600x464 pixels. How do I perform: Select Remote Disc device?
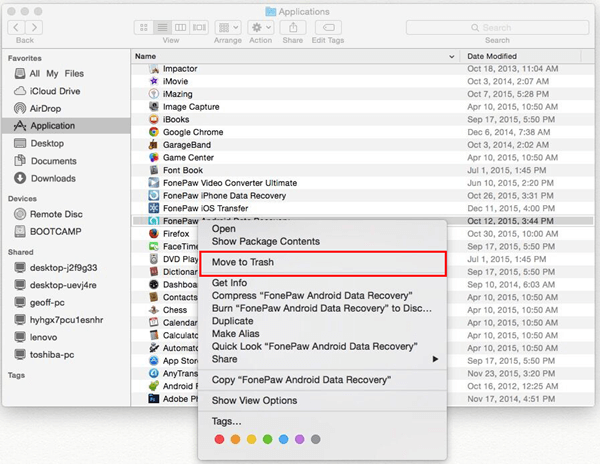[48, 214]
